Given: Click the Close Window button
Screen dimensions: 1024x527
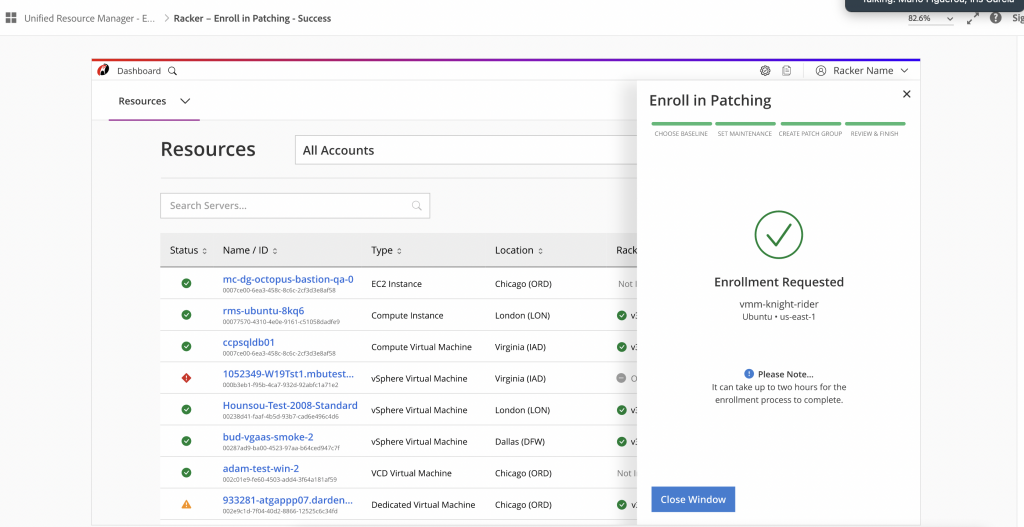Looking at the screenshot, I should pyautogui.click(x=693, y=499).
